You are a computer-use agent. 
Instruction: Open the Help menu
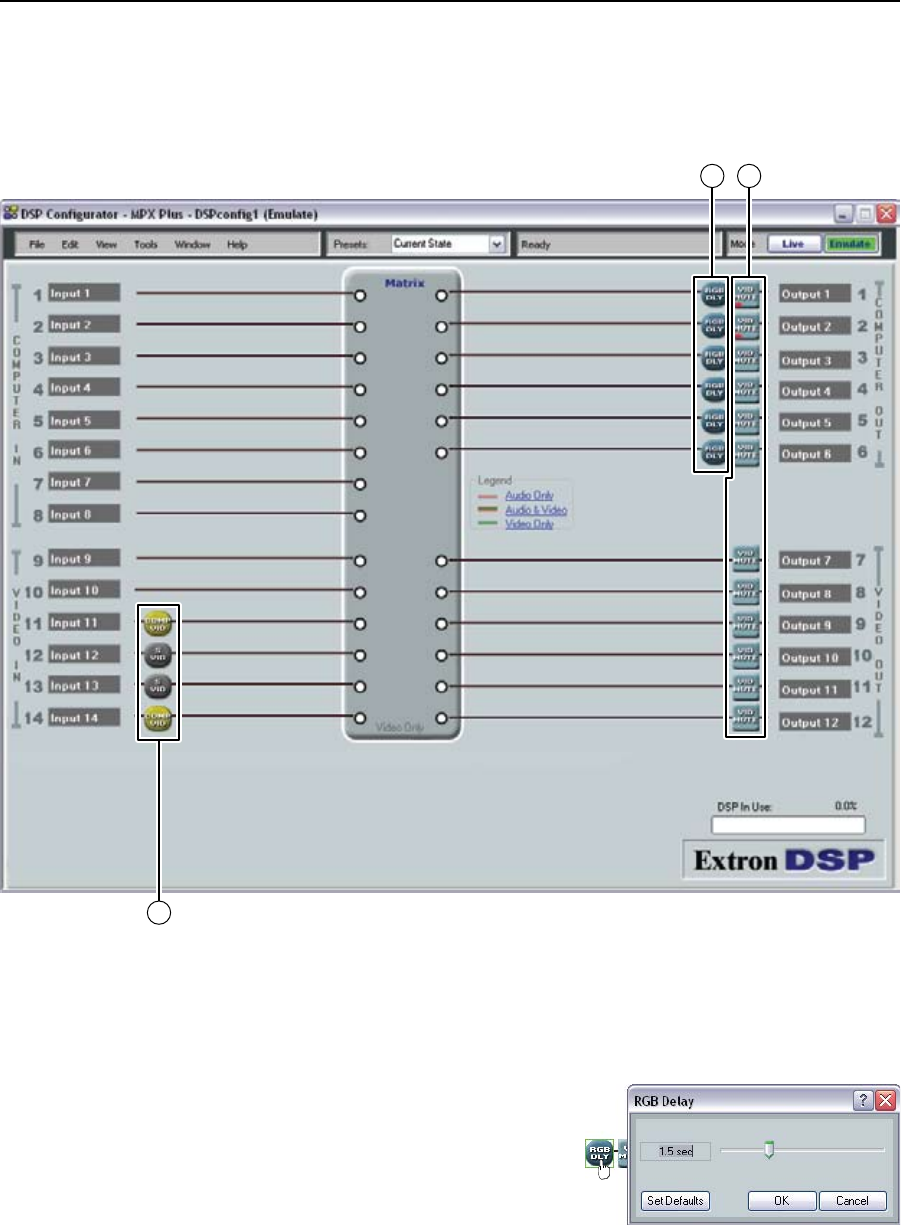coord(237,244)
